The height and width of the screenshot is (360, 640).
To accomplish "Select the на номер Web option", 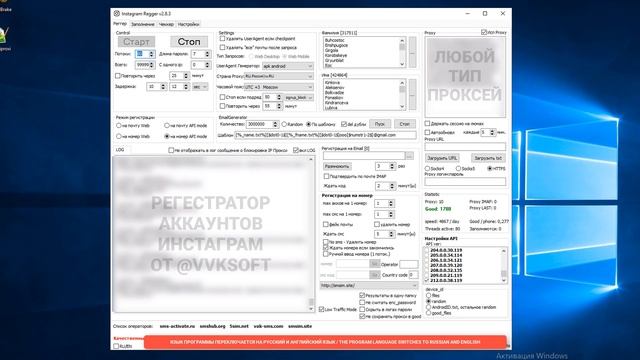I will (x=119, y=136).
